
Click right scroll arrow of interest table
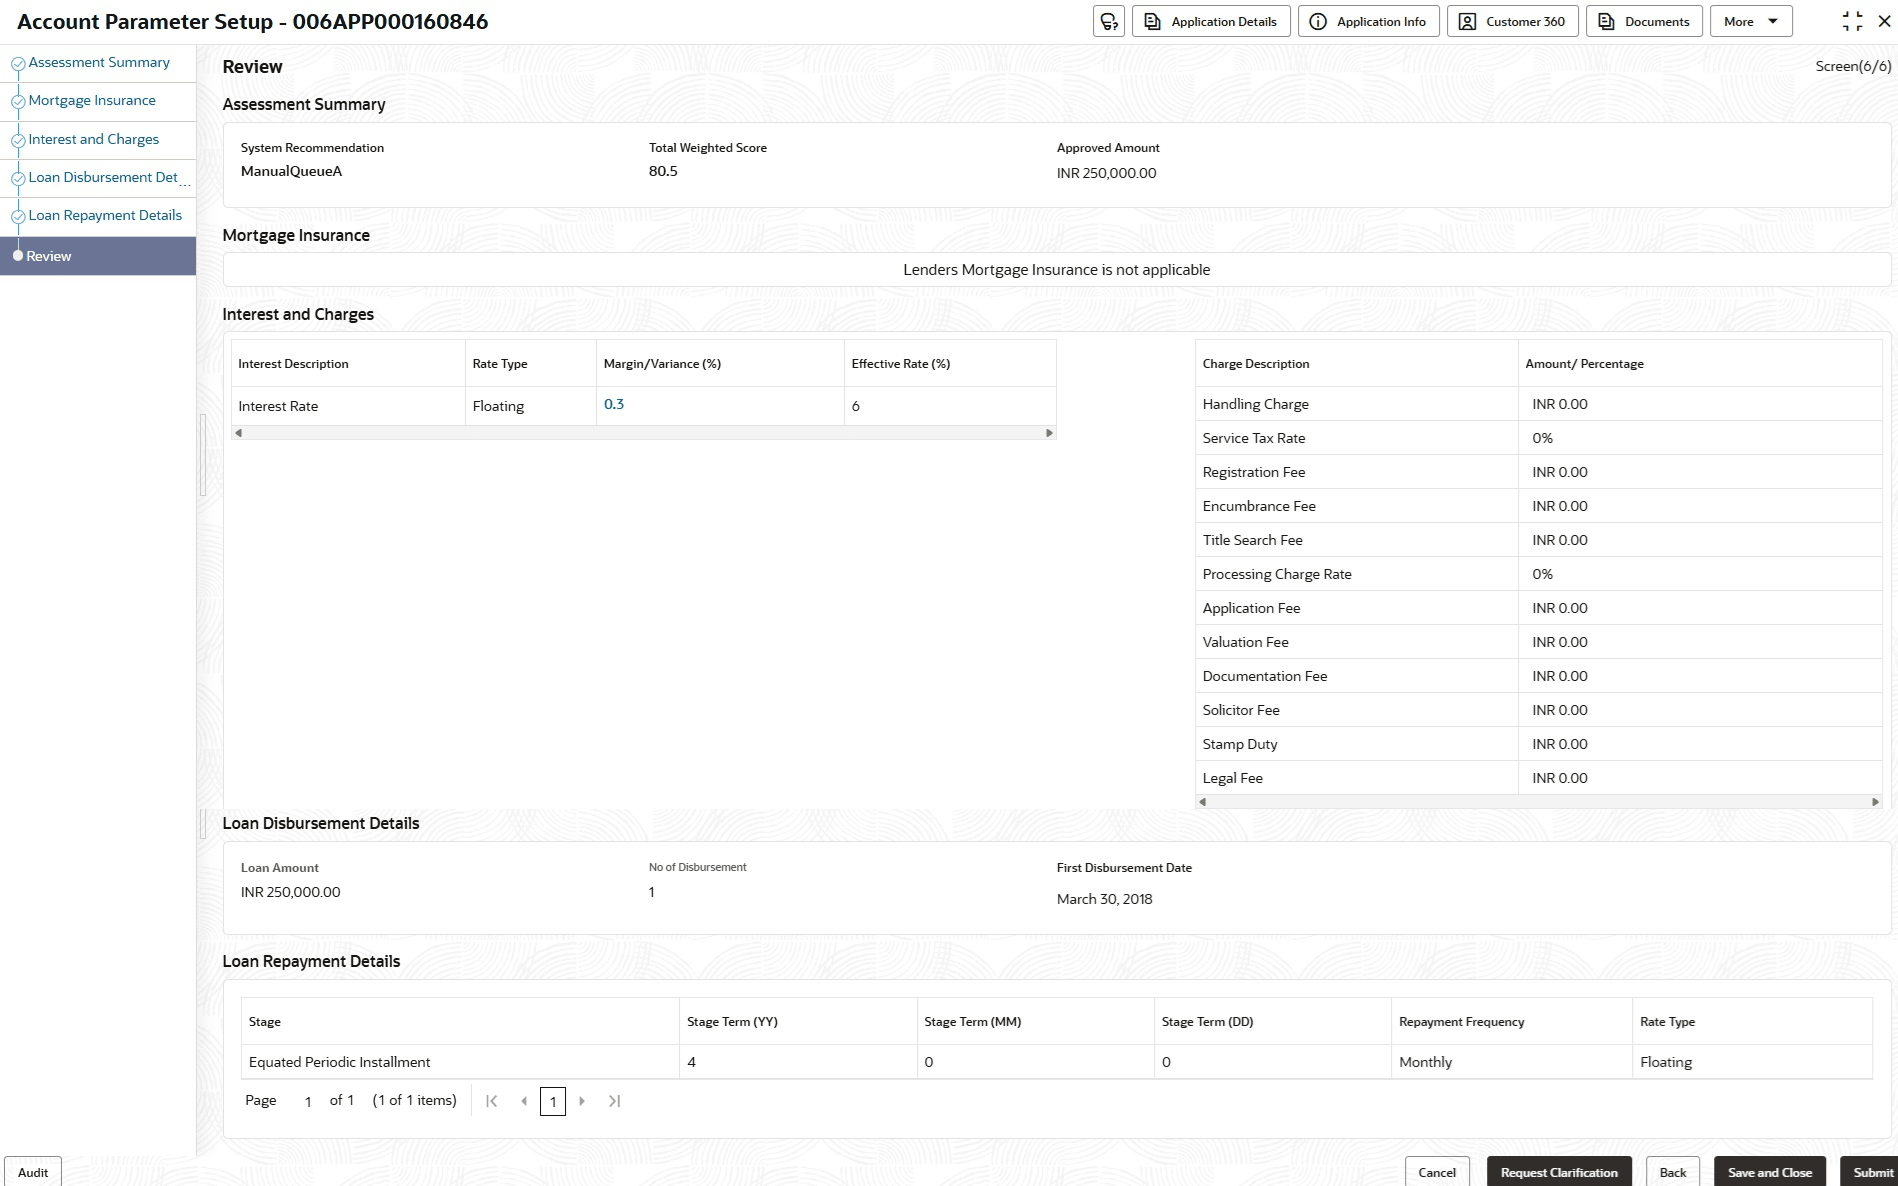tap(1049, 433)
